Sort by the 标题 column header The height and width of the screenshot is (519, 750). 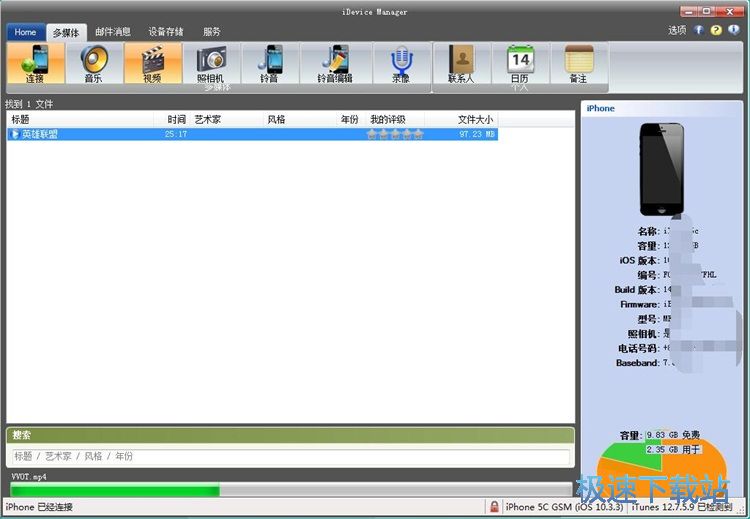coord(80,120)
